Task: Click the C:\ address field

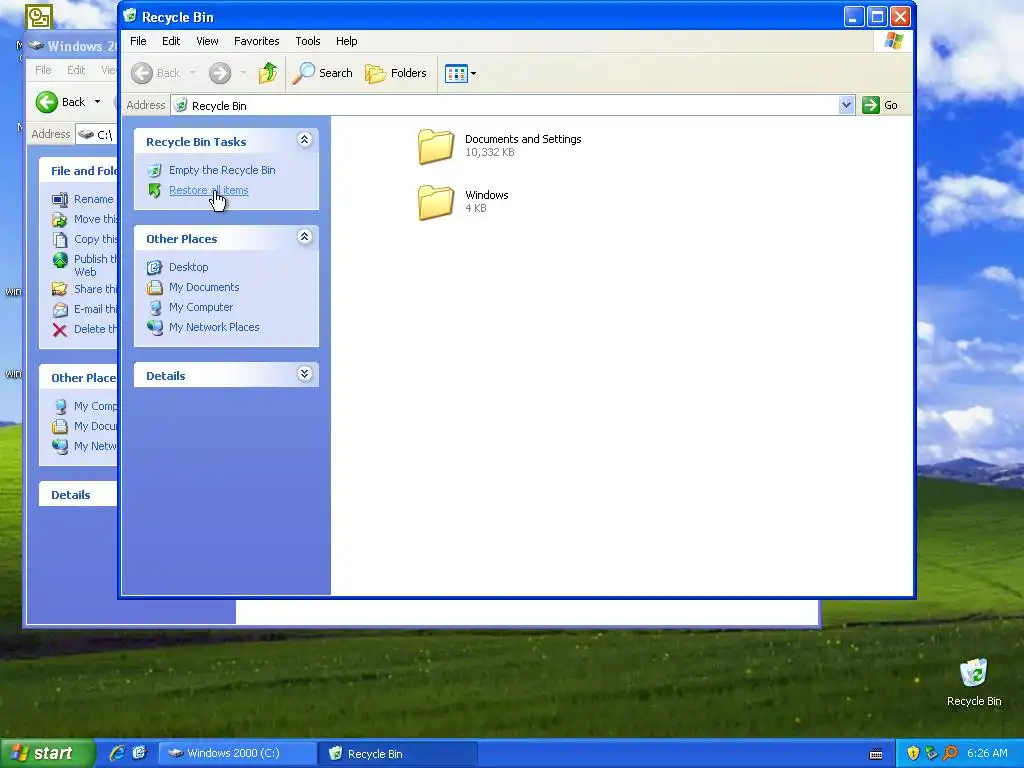Action: 97,135
